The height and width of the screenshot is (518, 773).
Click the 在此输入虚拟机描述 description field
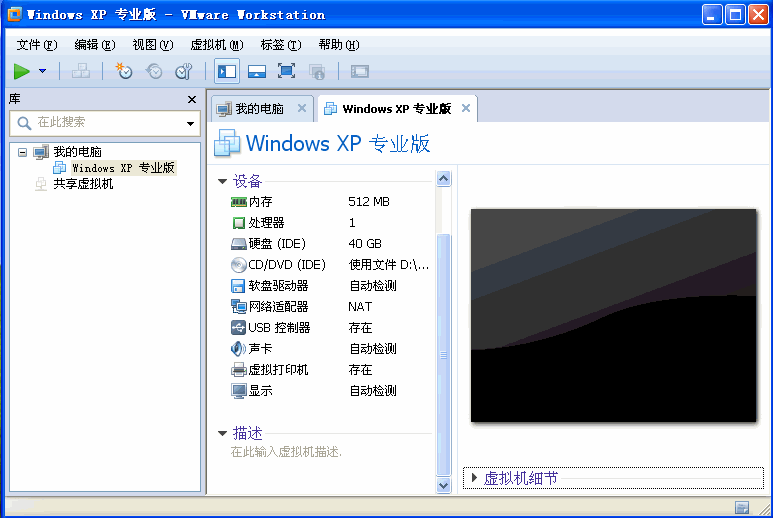click(x=286, y=452)
